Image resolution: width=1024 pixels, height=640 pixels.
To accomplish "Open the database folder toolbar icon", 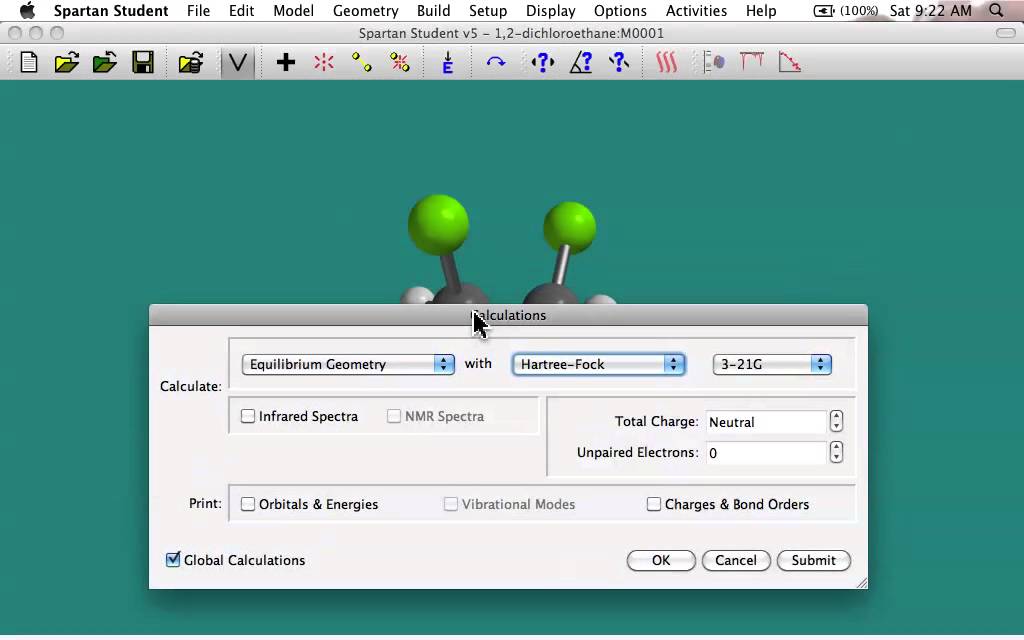I will [191, 63].
